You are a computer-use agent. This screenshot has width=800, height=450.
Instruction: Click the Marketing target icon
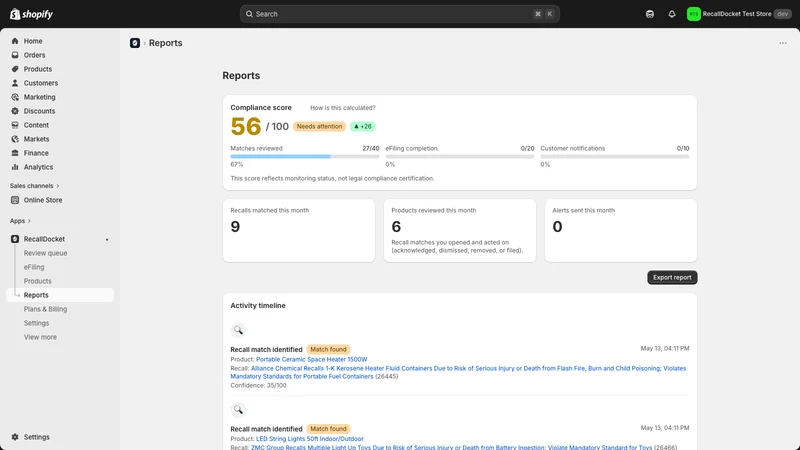pyautogui.click(x=15, y=97)
